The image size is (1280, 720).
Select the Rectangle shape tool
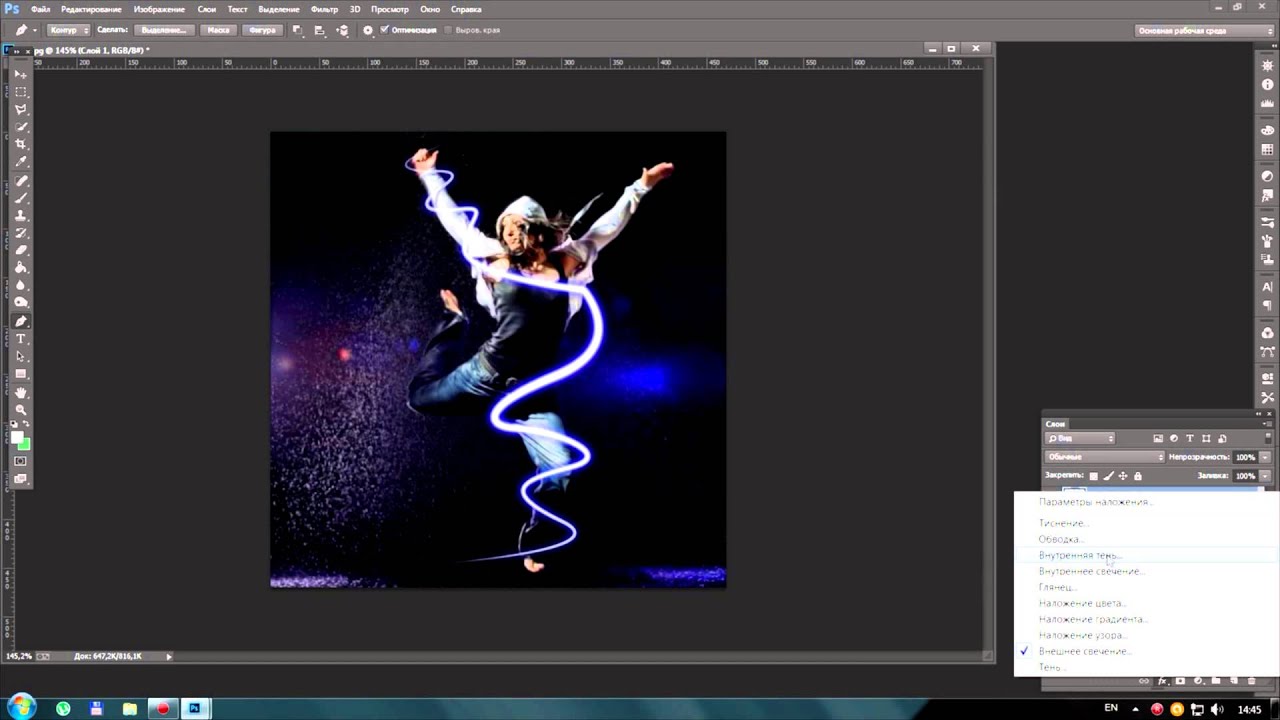tap(21, 374)
